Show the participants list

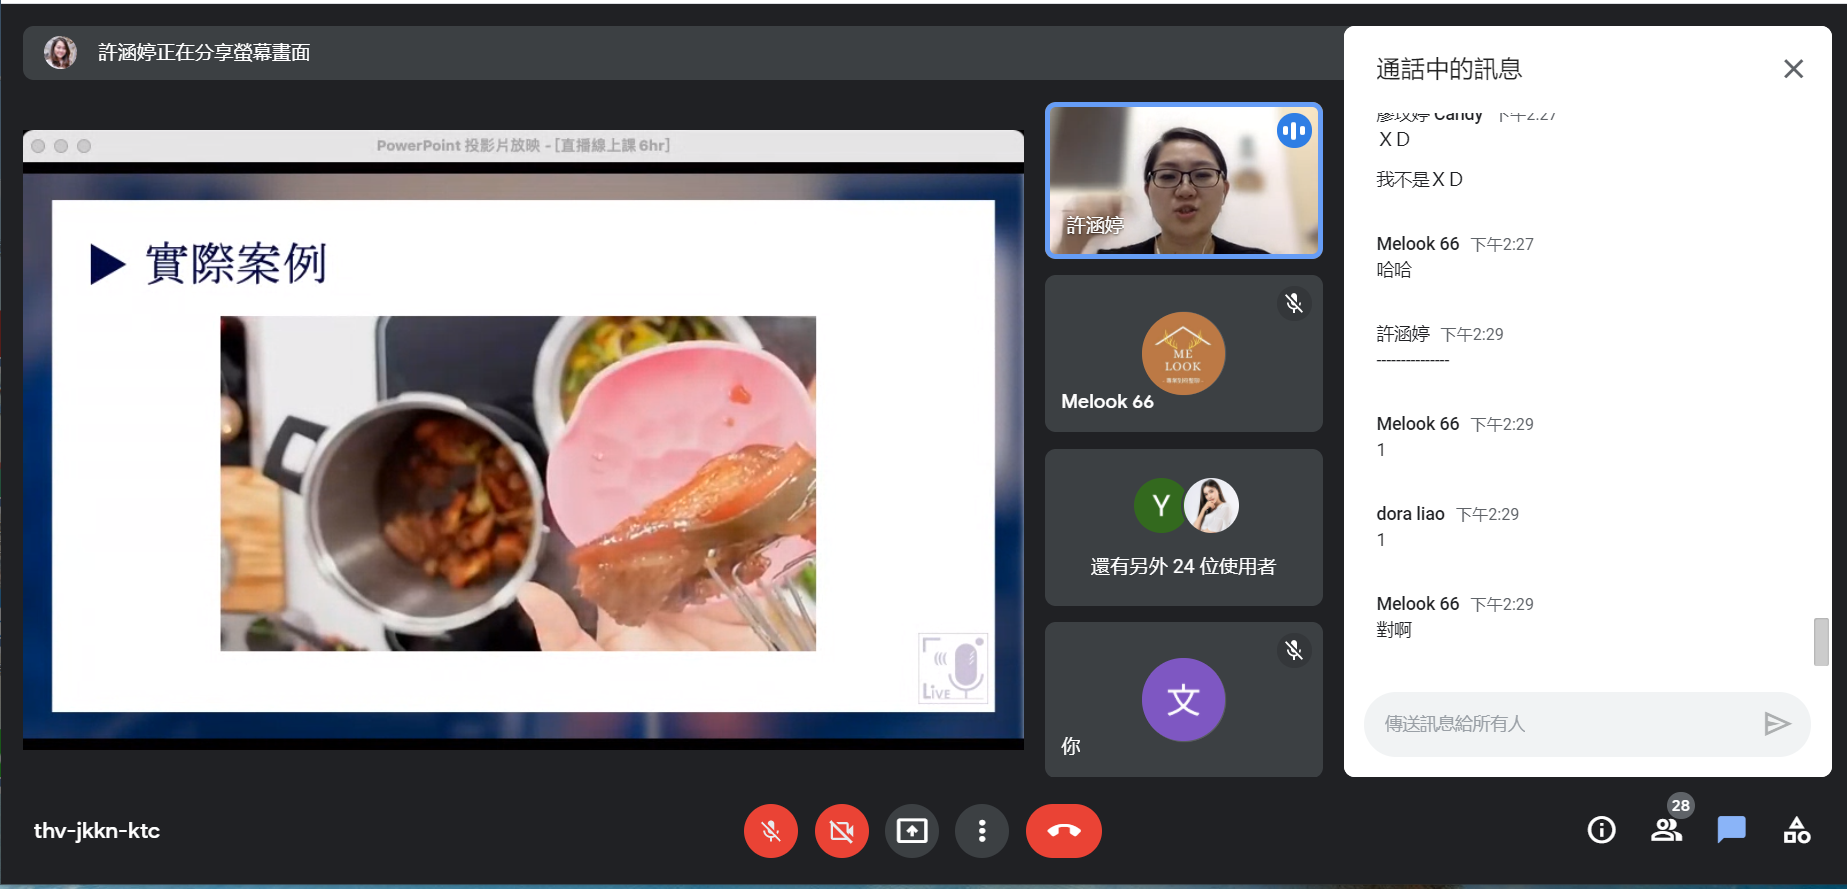coord(1666,830)
